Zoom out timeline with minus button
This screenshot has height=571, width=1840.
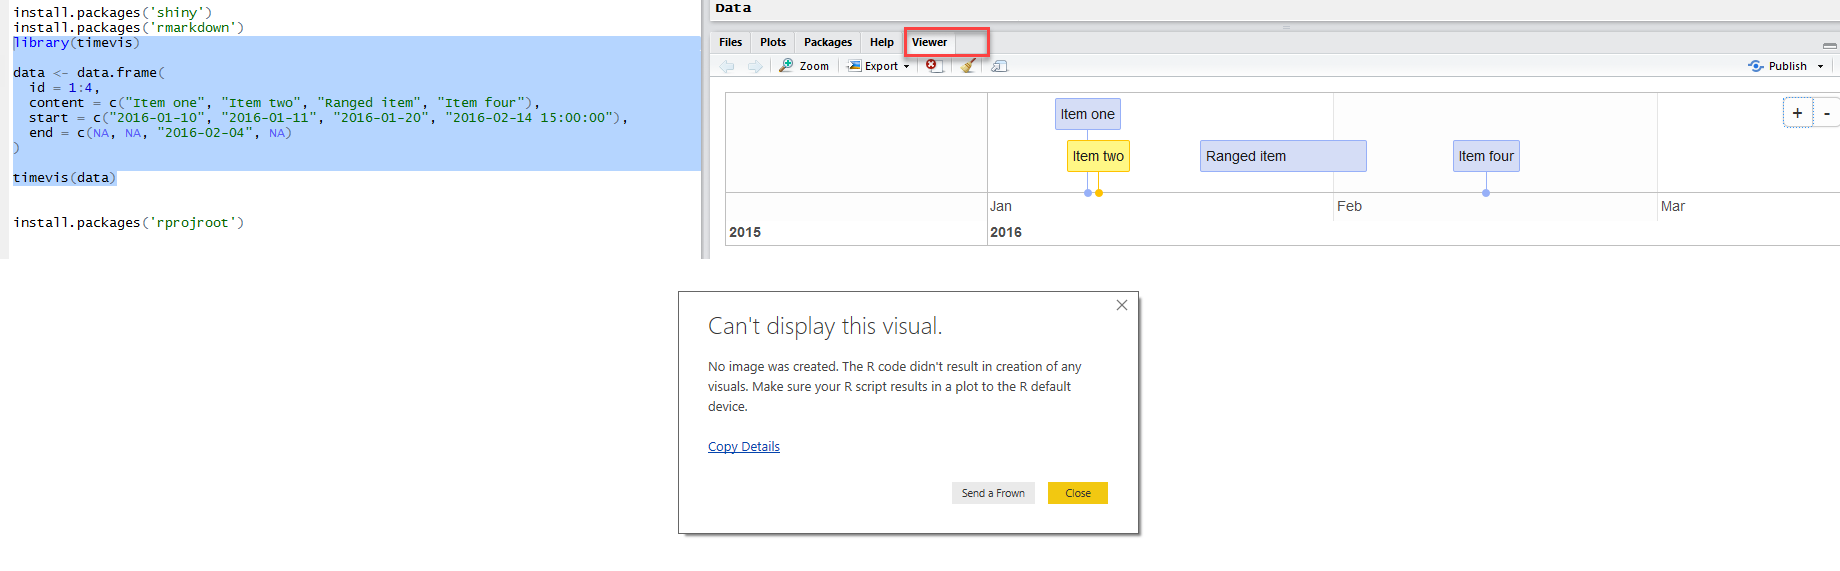(1826, 113)
